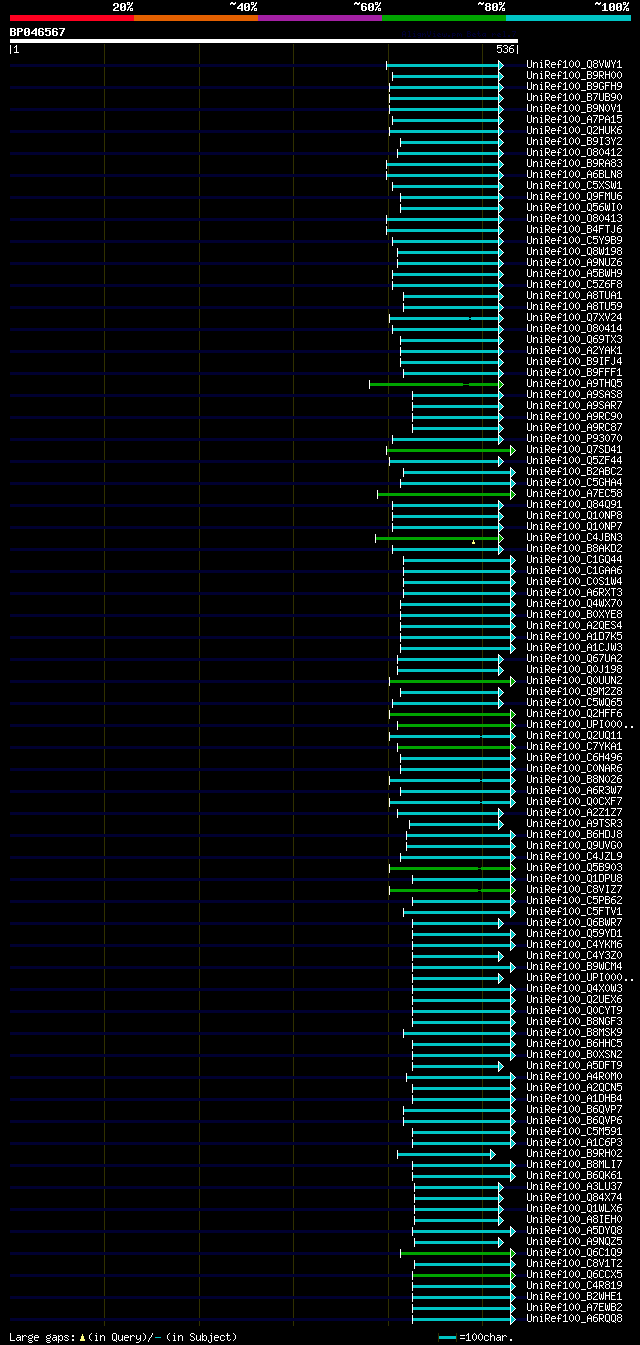Viewport: 640px width, 1345px height.
Task: Click the green ~80% legend segment
Action: coord(444,18)
